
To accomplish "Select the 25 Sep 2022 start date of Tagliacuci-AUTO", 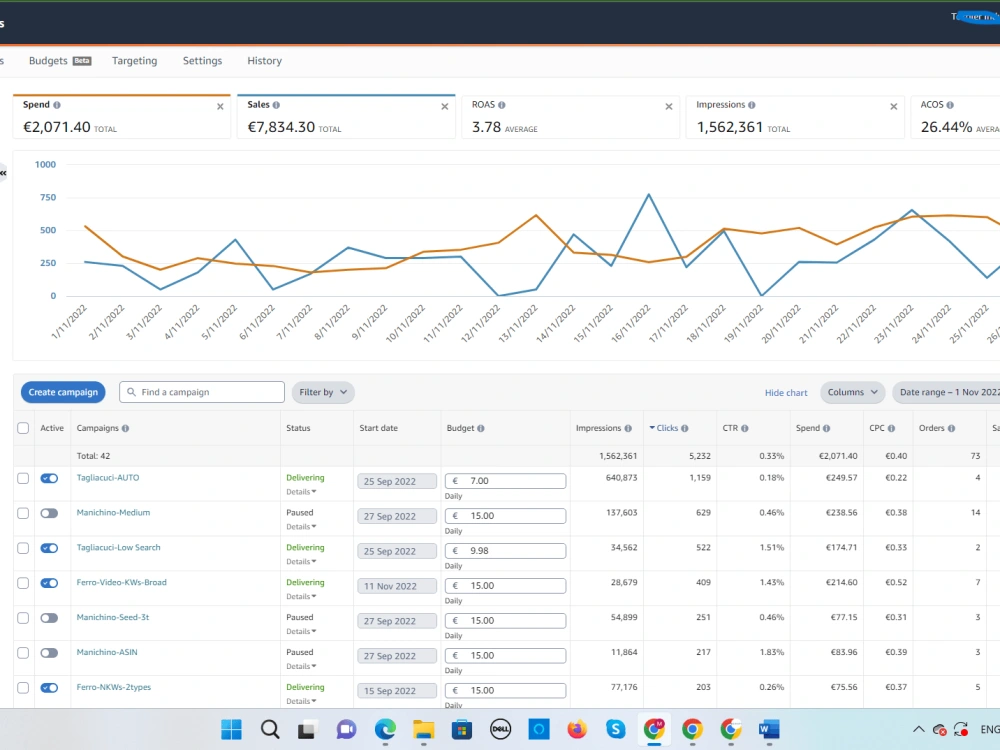I will 397,482.
